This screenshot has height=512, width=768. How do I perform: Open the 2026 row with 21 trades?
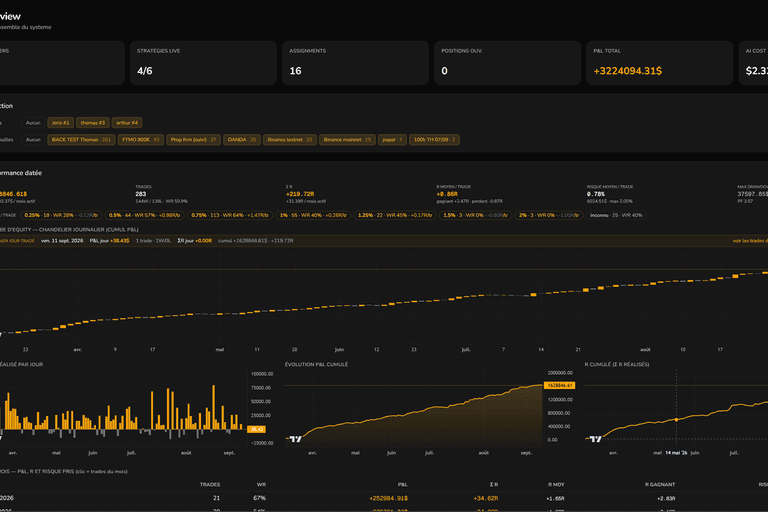pos(384,498)
